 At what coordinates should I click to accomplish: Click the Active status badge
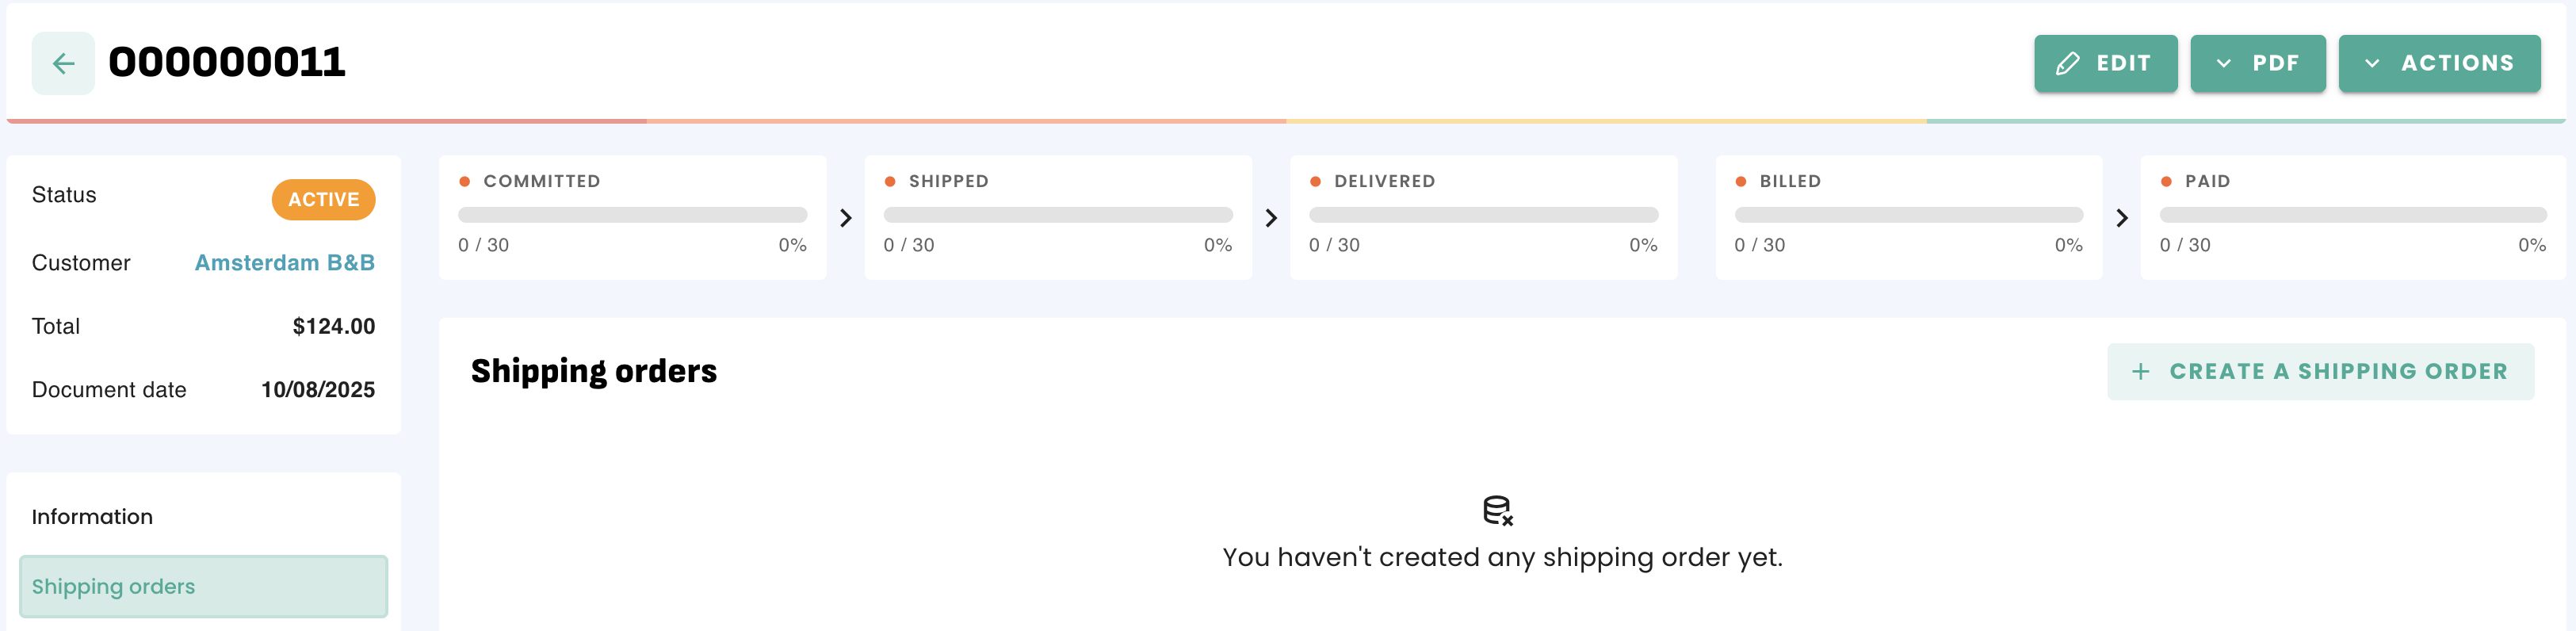pyautogui.click(x=323, y=200)
